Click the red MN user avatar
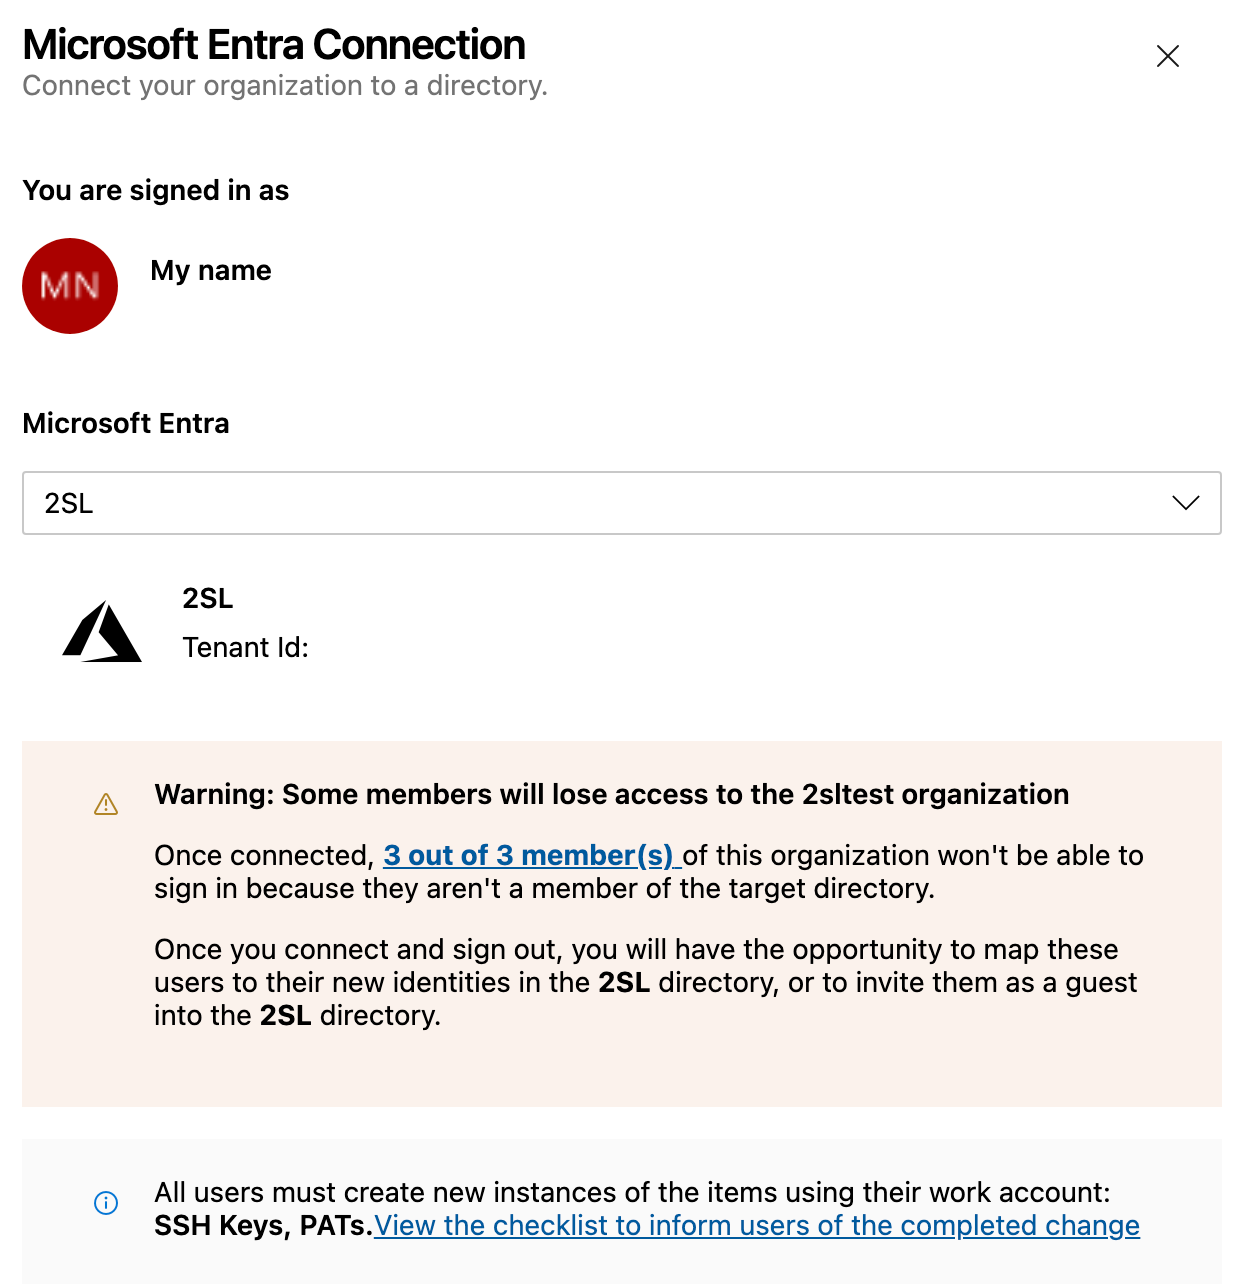Viewport: 1250px width, 1284px height. click(70, 286)
